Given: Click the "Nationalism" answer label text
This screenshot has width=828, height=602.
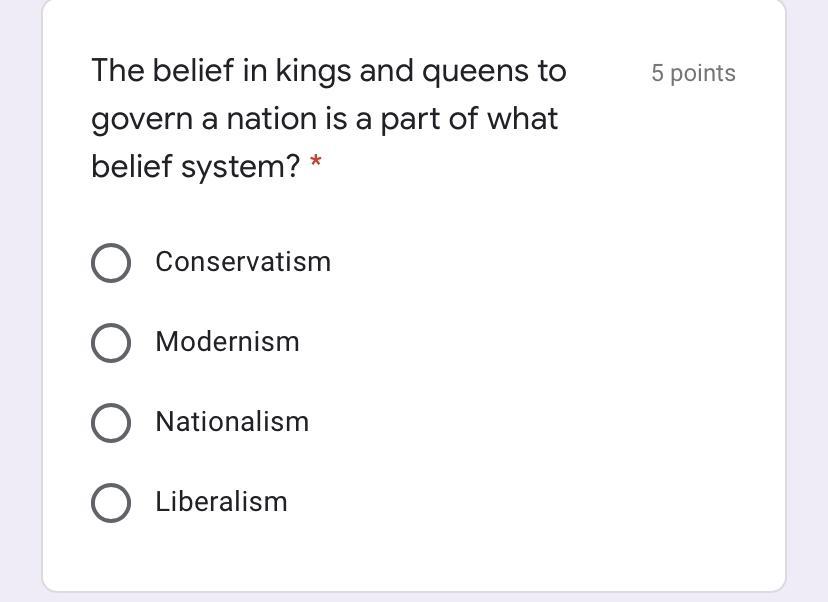Looking at the screenshot, I should [232, 422].
